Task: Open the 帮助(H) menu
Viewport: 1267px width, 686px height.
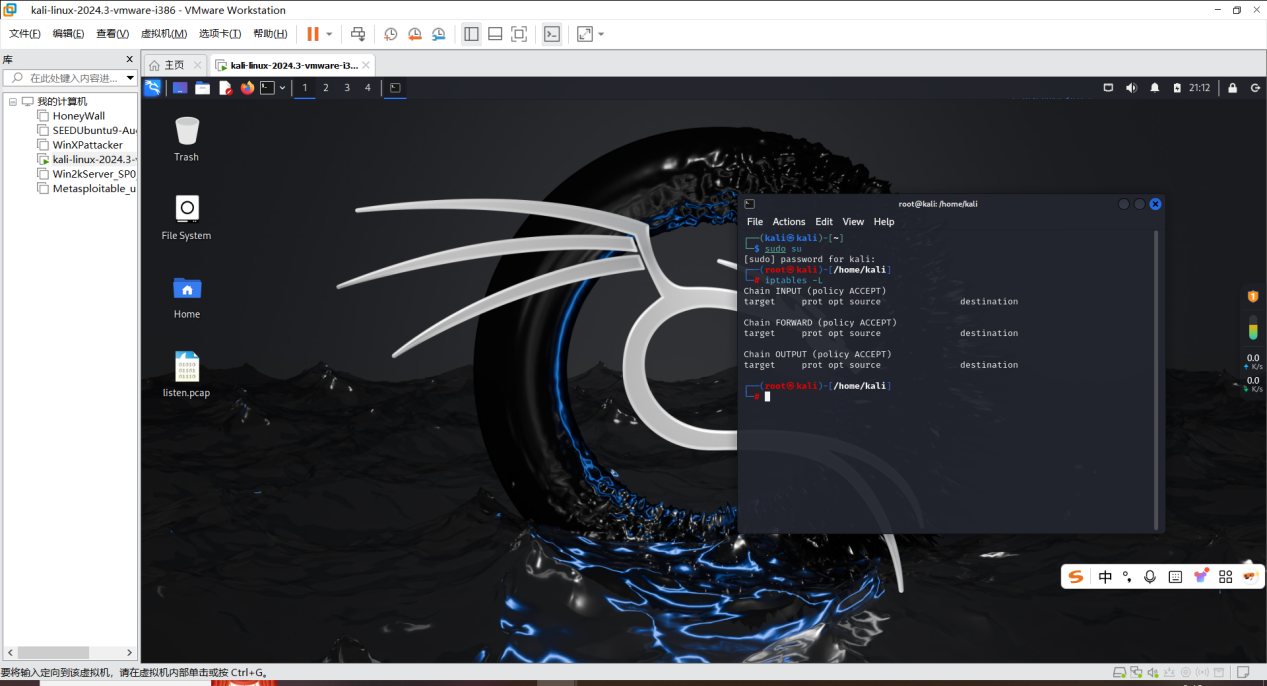Action: pyautogui.click(x=270, y=34)
